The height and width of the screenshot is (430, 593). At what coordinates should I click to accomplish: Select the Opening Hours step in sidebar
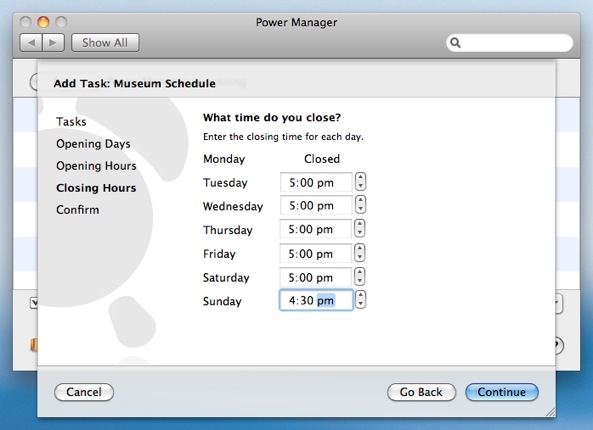96,166
